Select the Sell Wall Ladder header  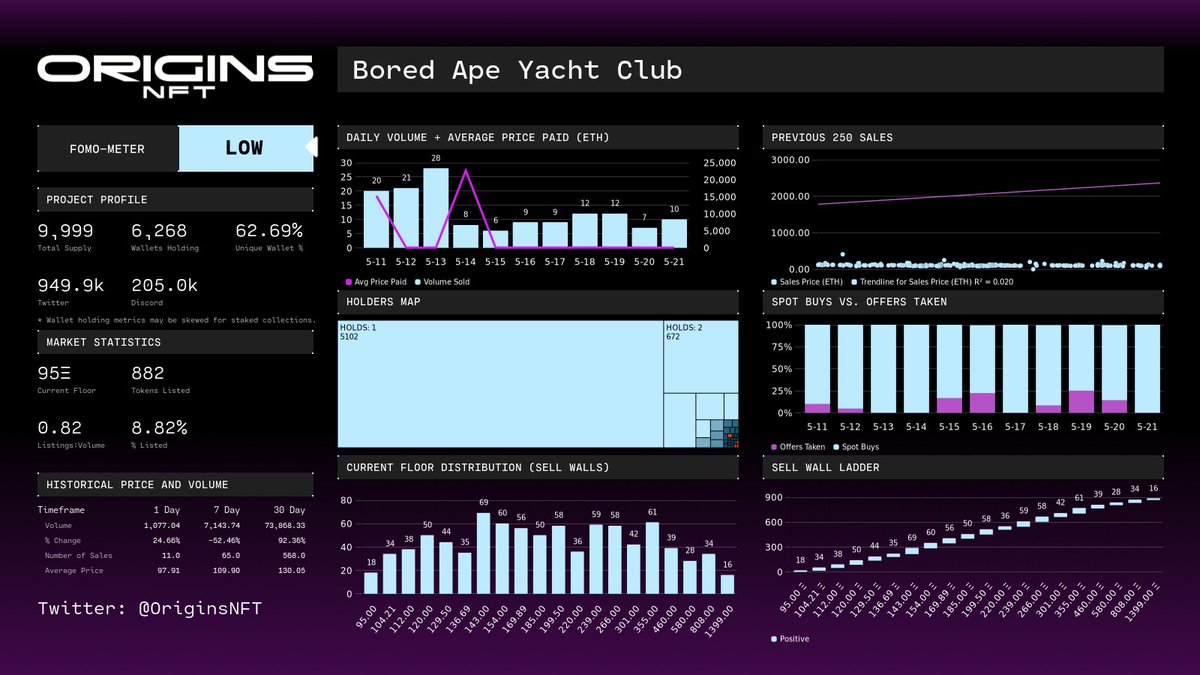[x=963, y=467]
